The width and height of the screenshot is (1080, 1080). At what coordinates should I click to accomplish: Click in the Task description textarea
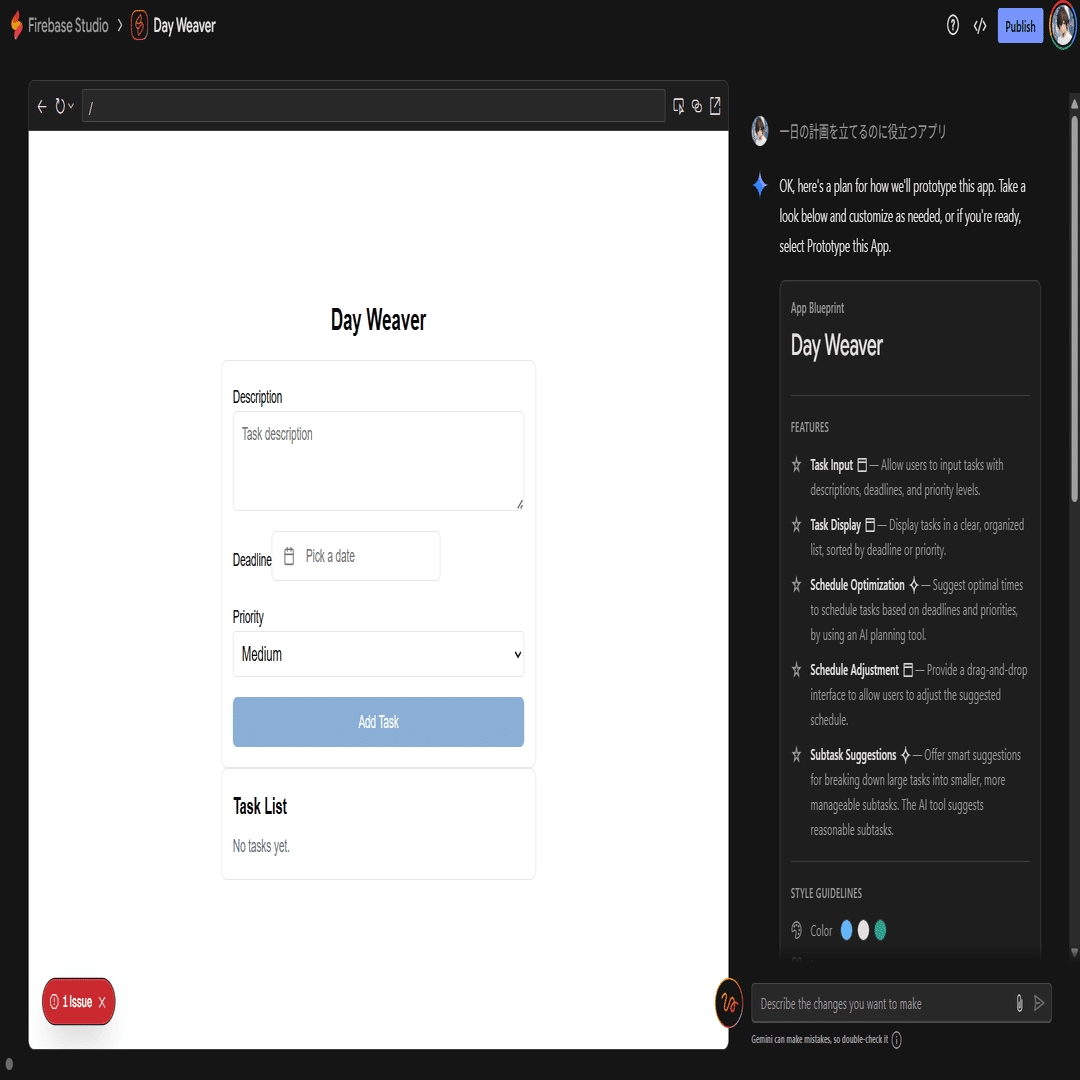click(378, 461)
